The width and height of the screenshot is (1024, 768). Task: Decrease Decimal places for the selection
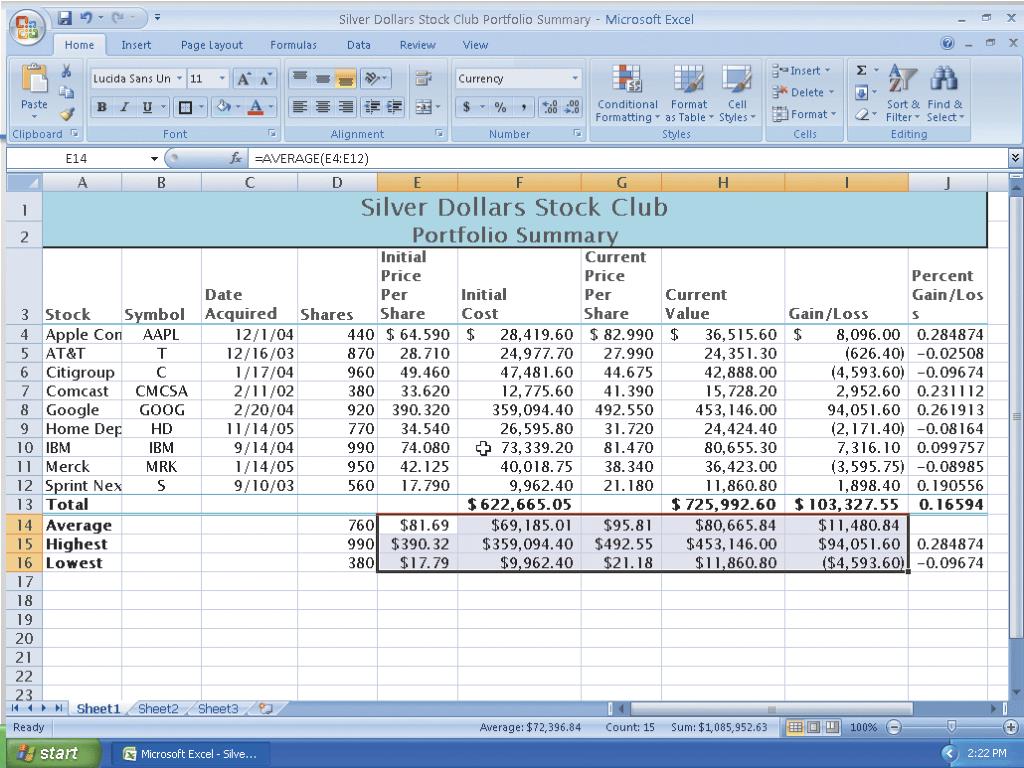coord(572,107)
